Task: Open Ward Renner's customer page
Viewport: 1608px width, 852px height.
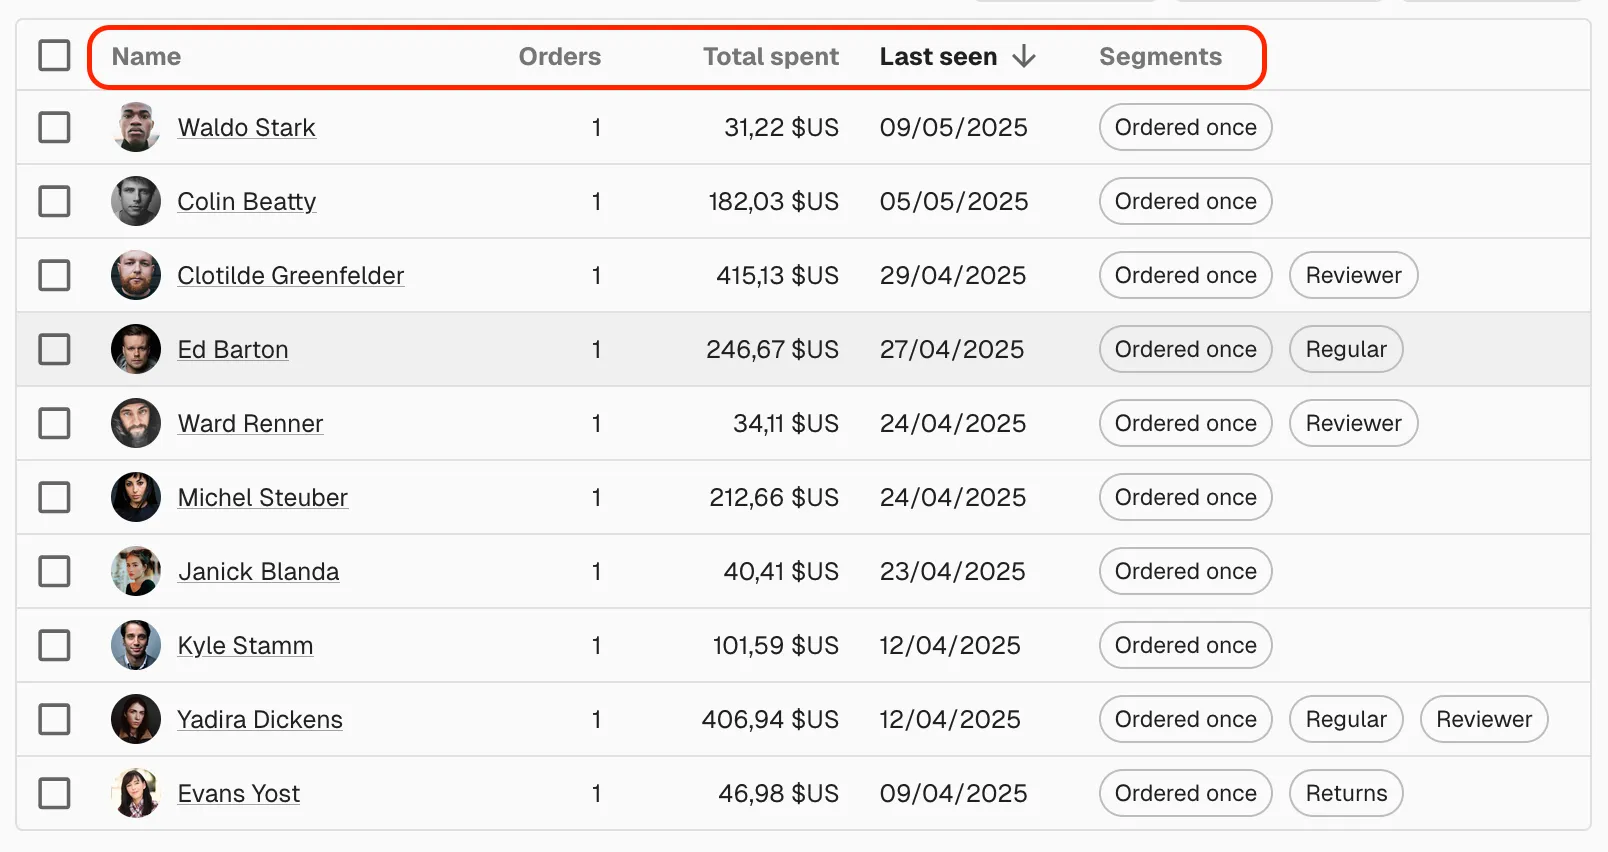Action: tap(250, 424)
